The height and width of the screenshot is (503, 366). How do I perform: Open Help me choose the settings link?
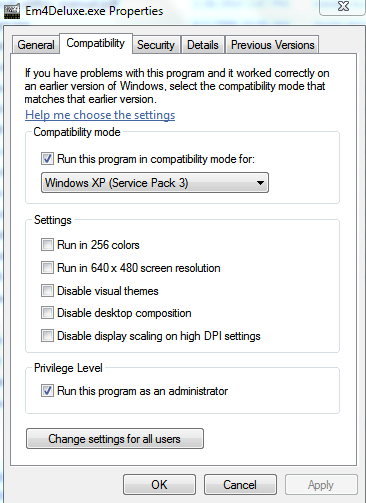tap(100, 115)
